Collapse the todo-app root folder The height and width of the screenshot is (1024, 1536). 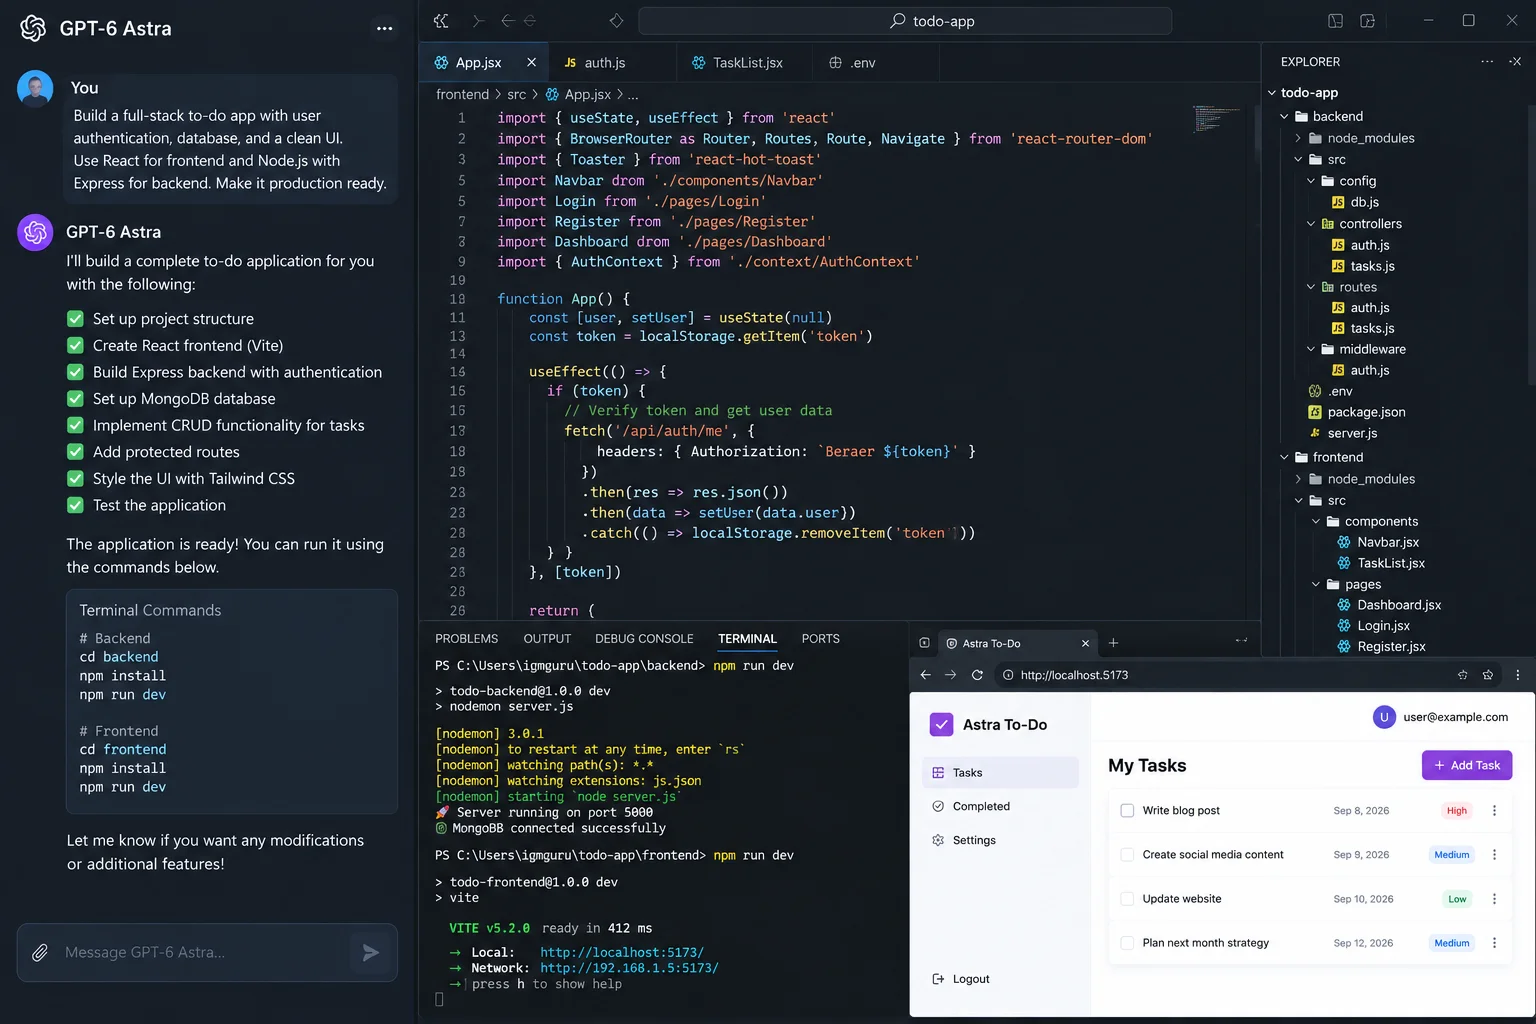click(1272, 93)
